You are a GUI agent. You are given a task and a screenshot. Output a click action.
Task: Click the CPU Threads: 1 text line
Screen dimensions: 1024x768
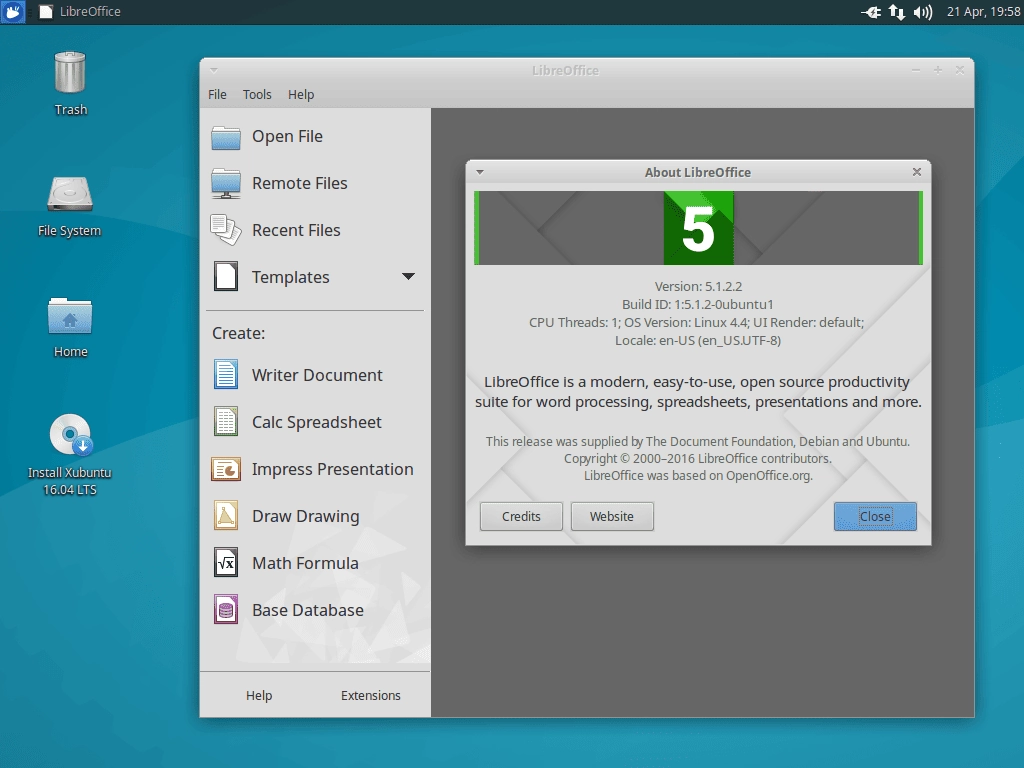point(696,323)
